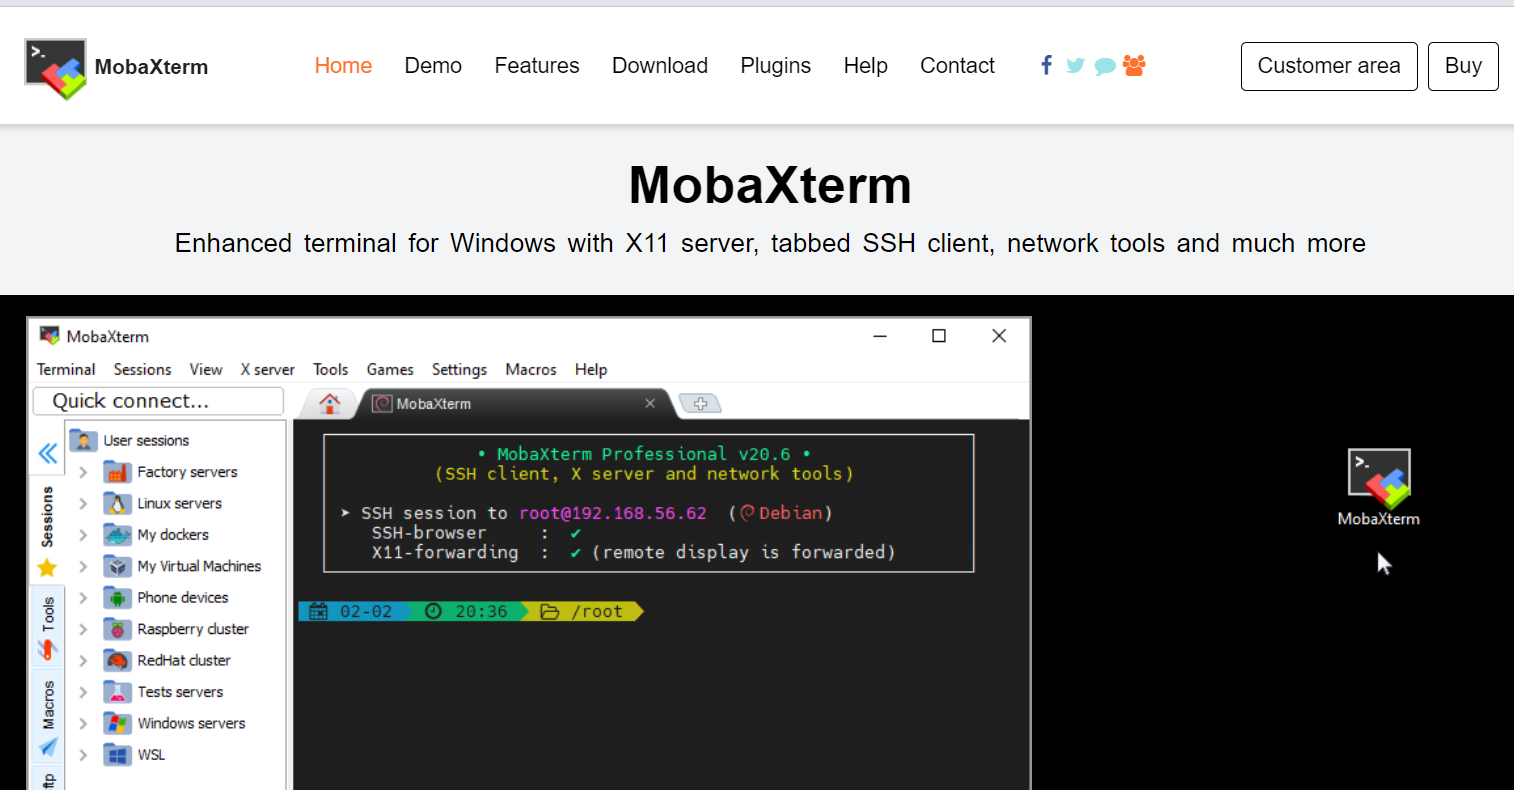Expand the Tests servers tree node
Screen dimensions: 1514x790
point(83,692)
